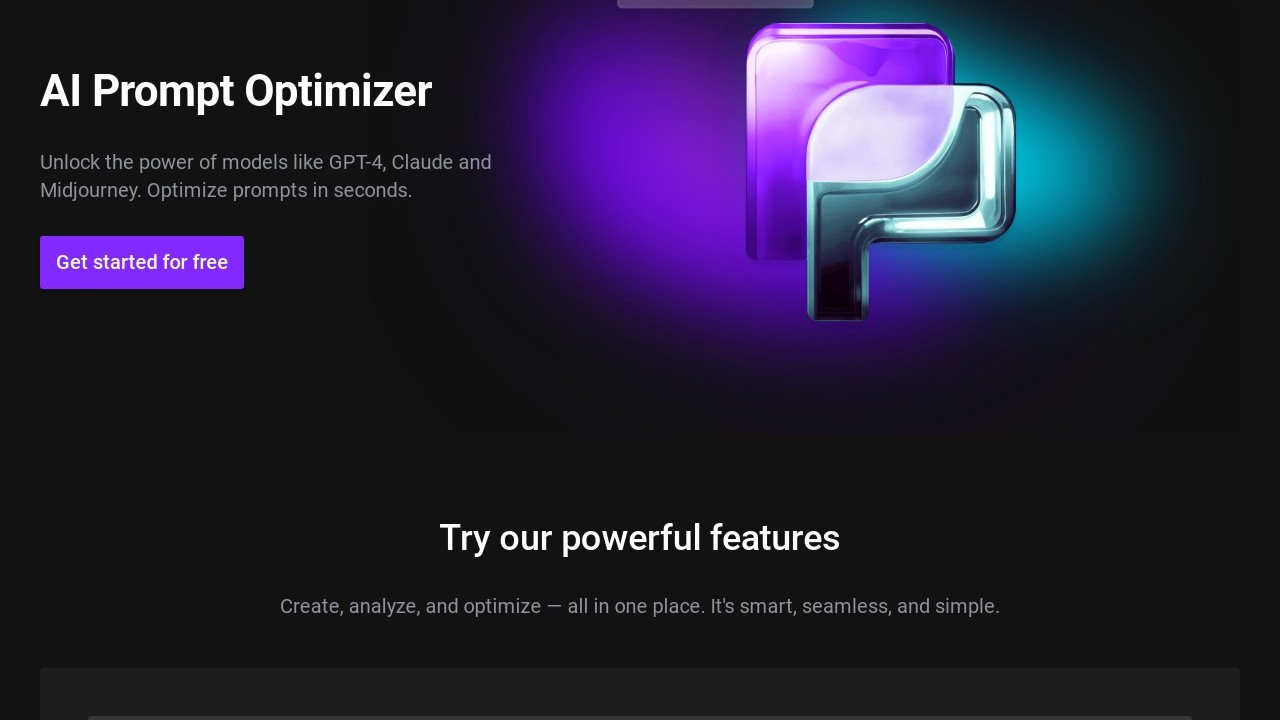The height and width of the screenshot is (720, 1280).
Task: Click the word Midjourney in the subtitle
Action: [x=89, y=190]
